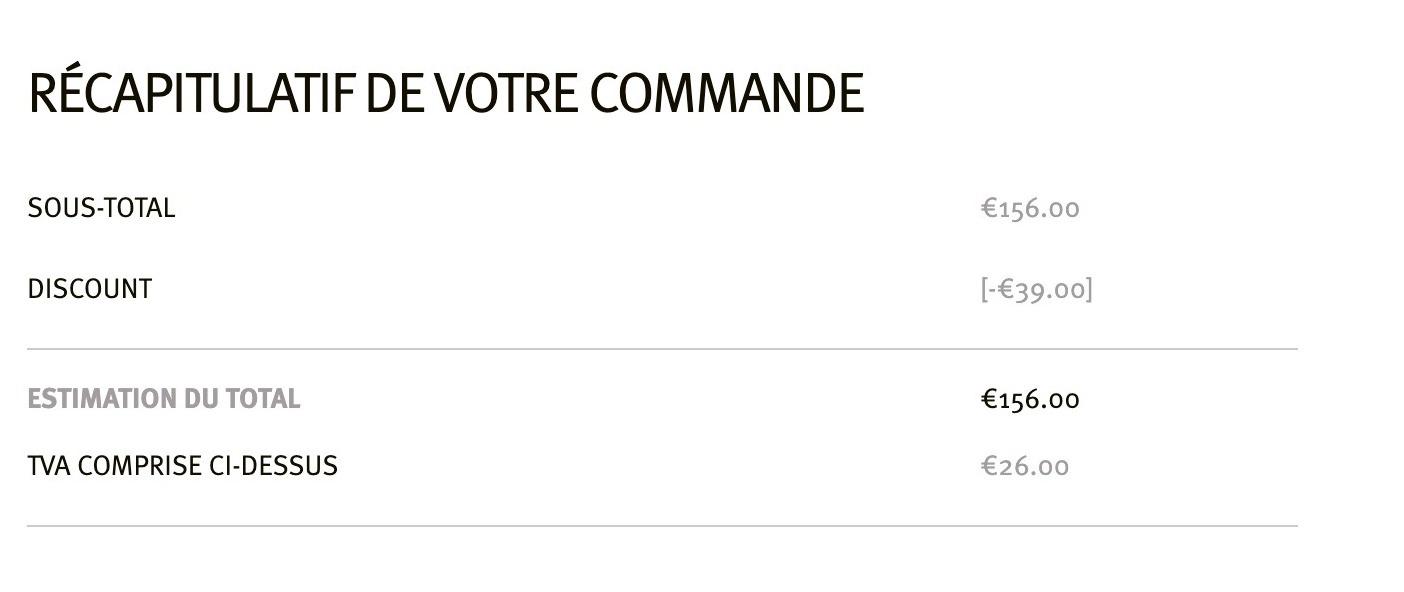The height and width of the screenshot is (592, 1404).
Task: Click the divider line below the Discount row
Action: click(x=662, y=349)
